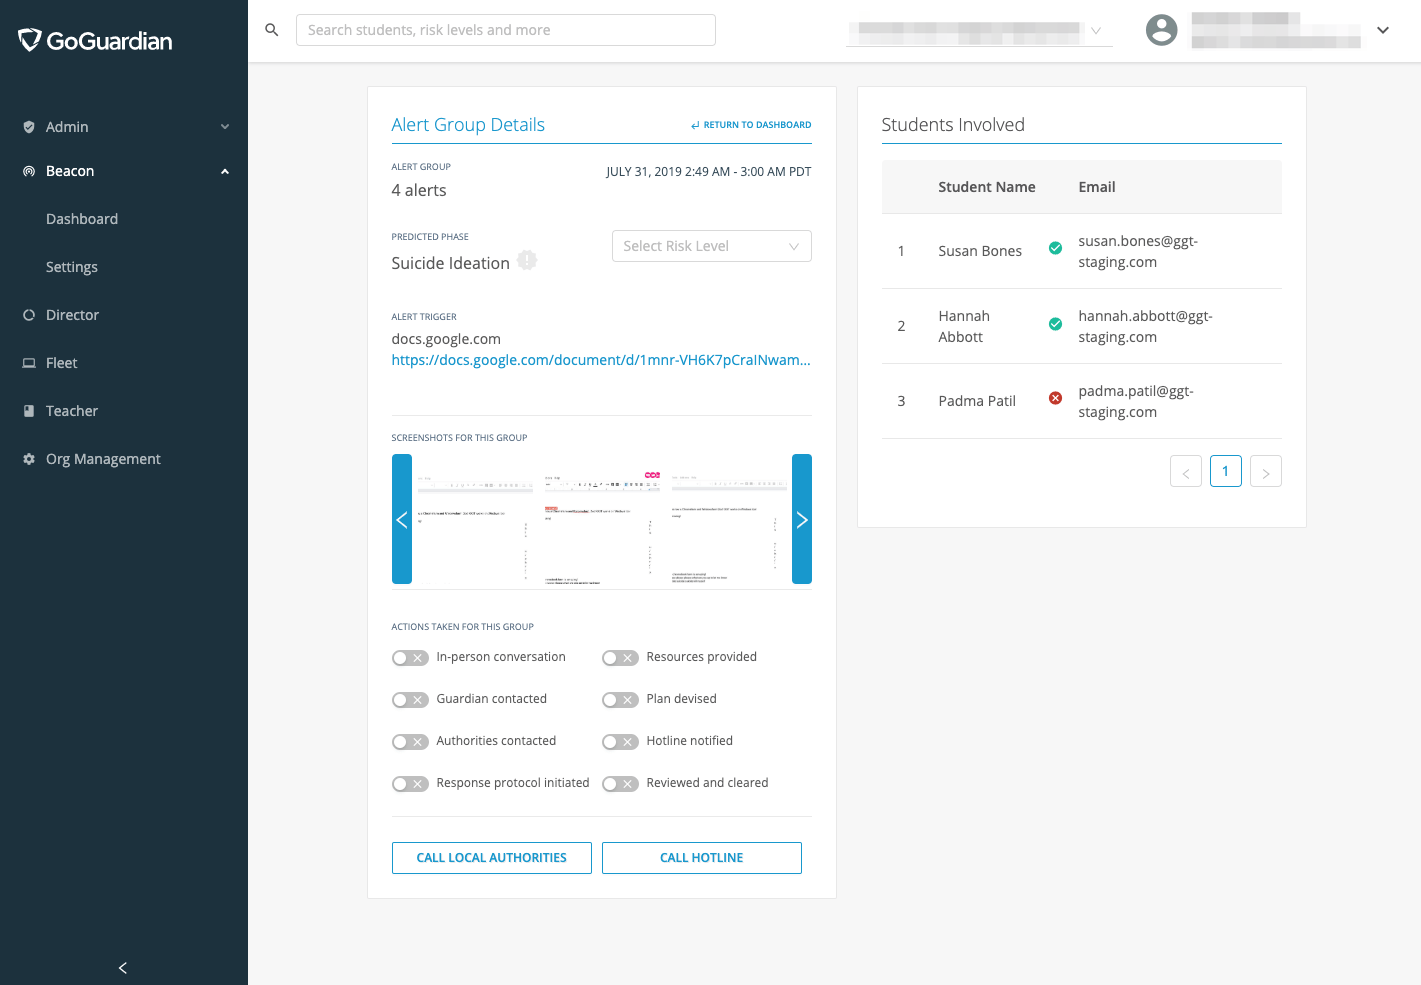The width and height of the screenshot is (1421, 985).
Task: Click the Fleet laptop icon
Action: [29, 363]
